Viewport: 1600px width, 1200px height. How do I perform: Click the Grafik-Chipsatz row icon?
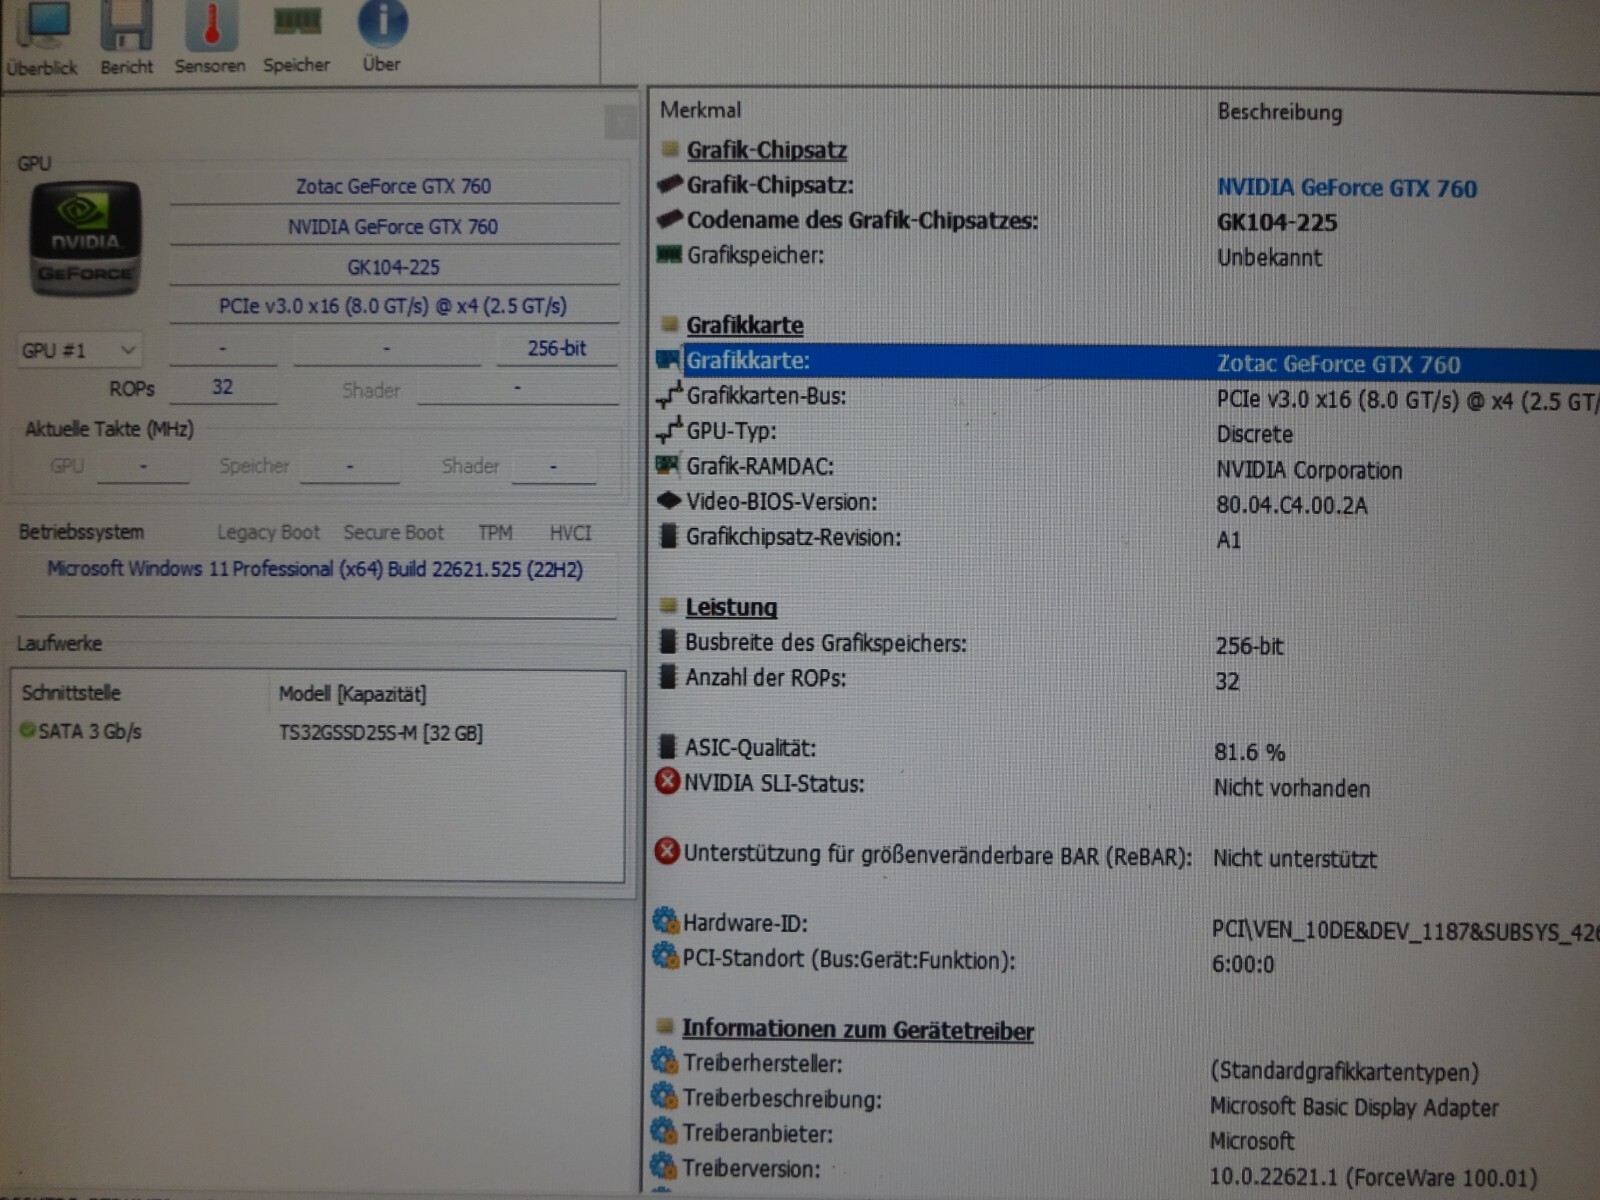coord(669,184)
